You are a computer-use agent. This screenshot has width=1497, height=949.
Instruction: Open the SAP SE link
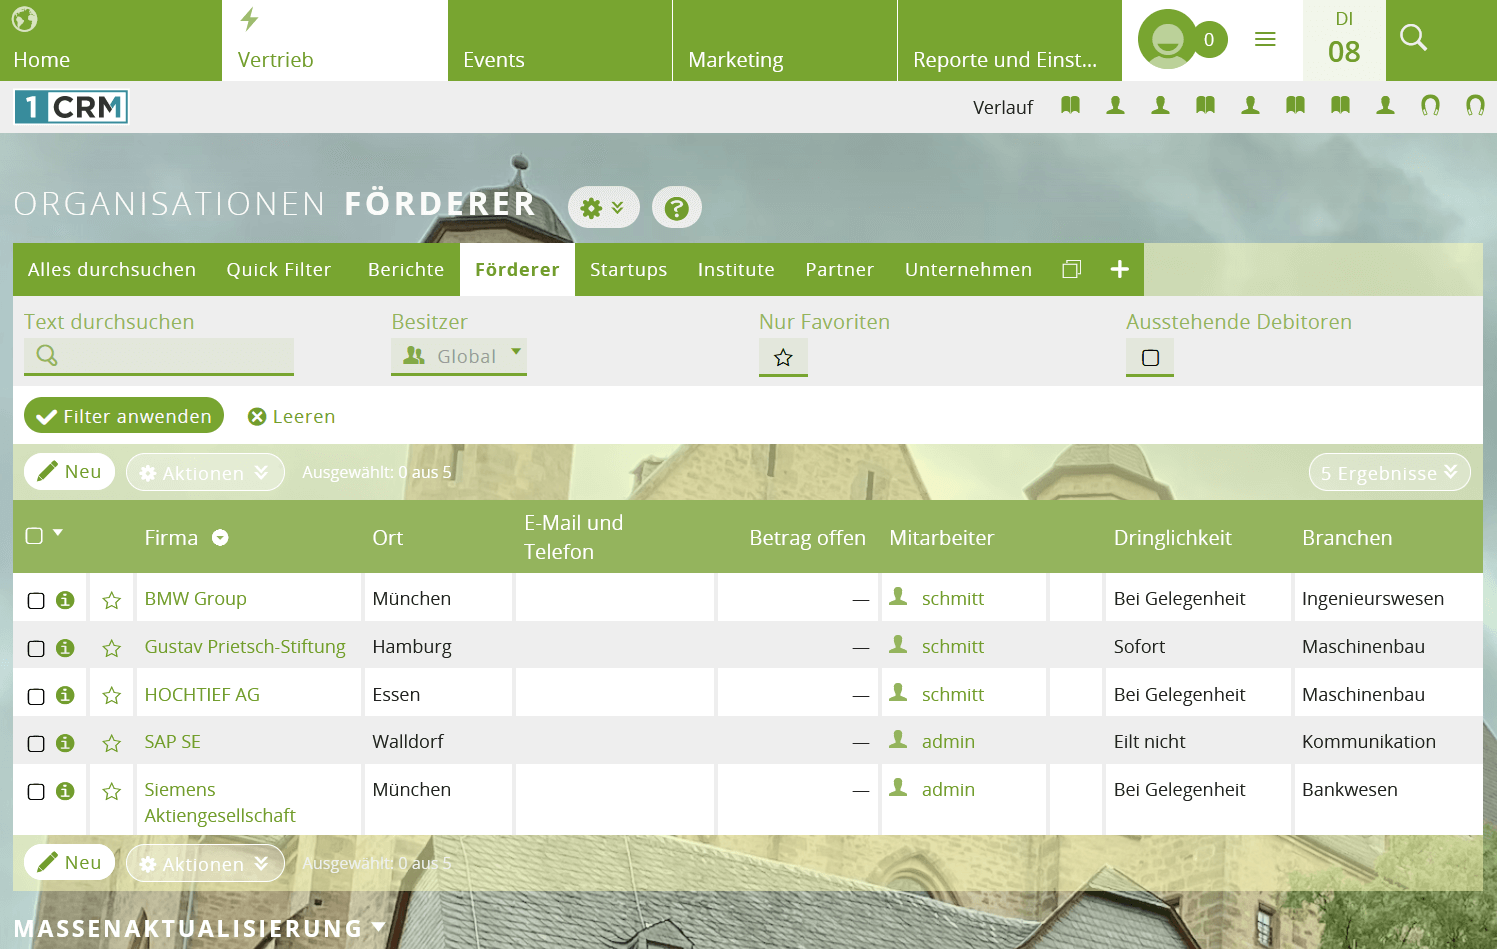click(172, 741)
